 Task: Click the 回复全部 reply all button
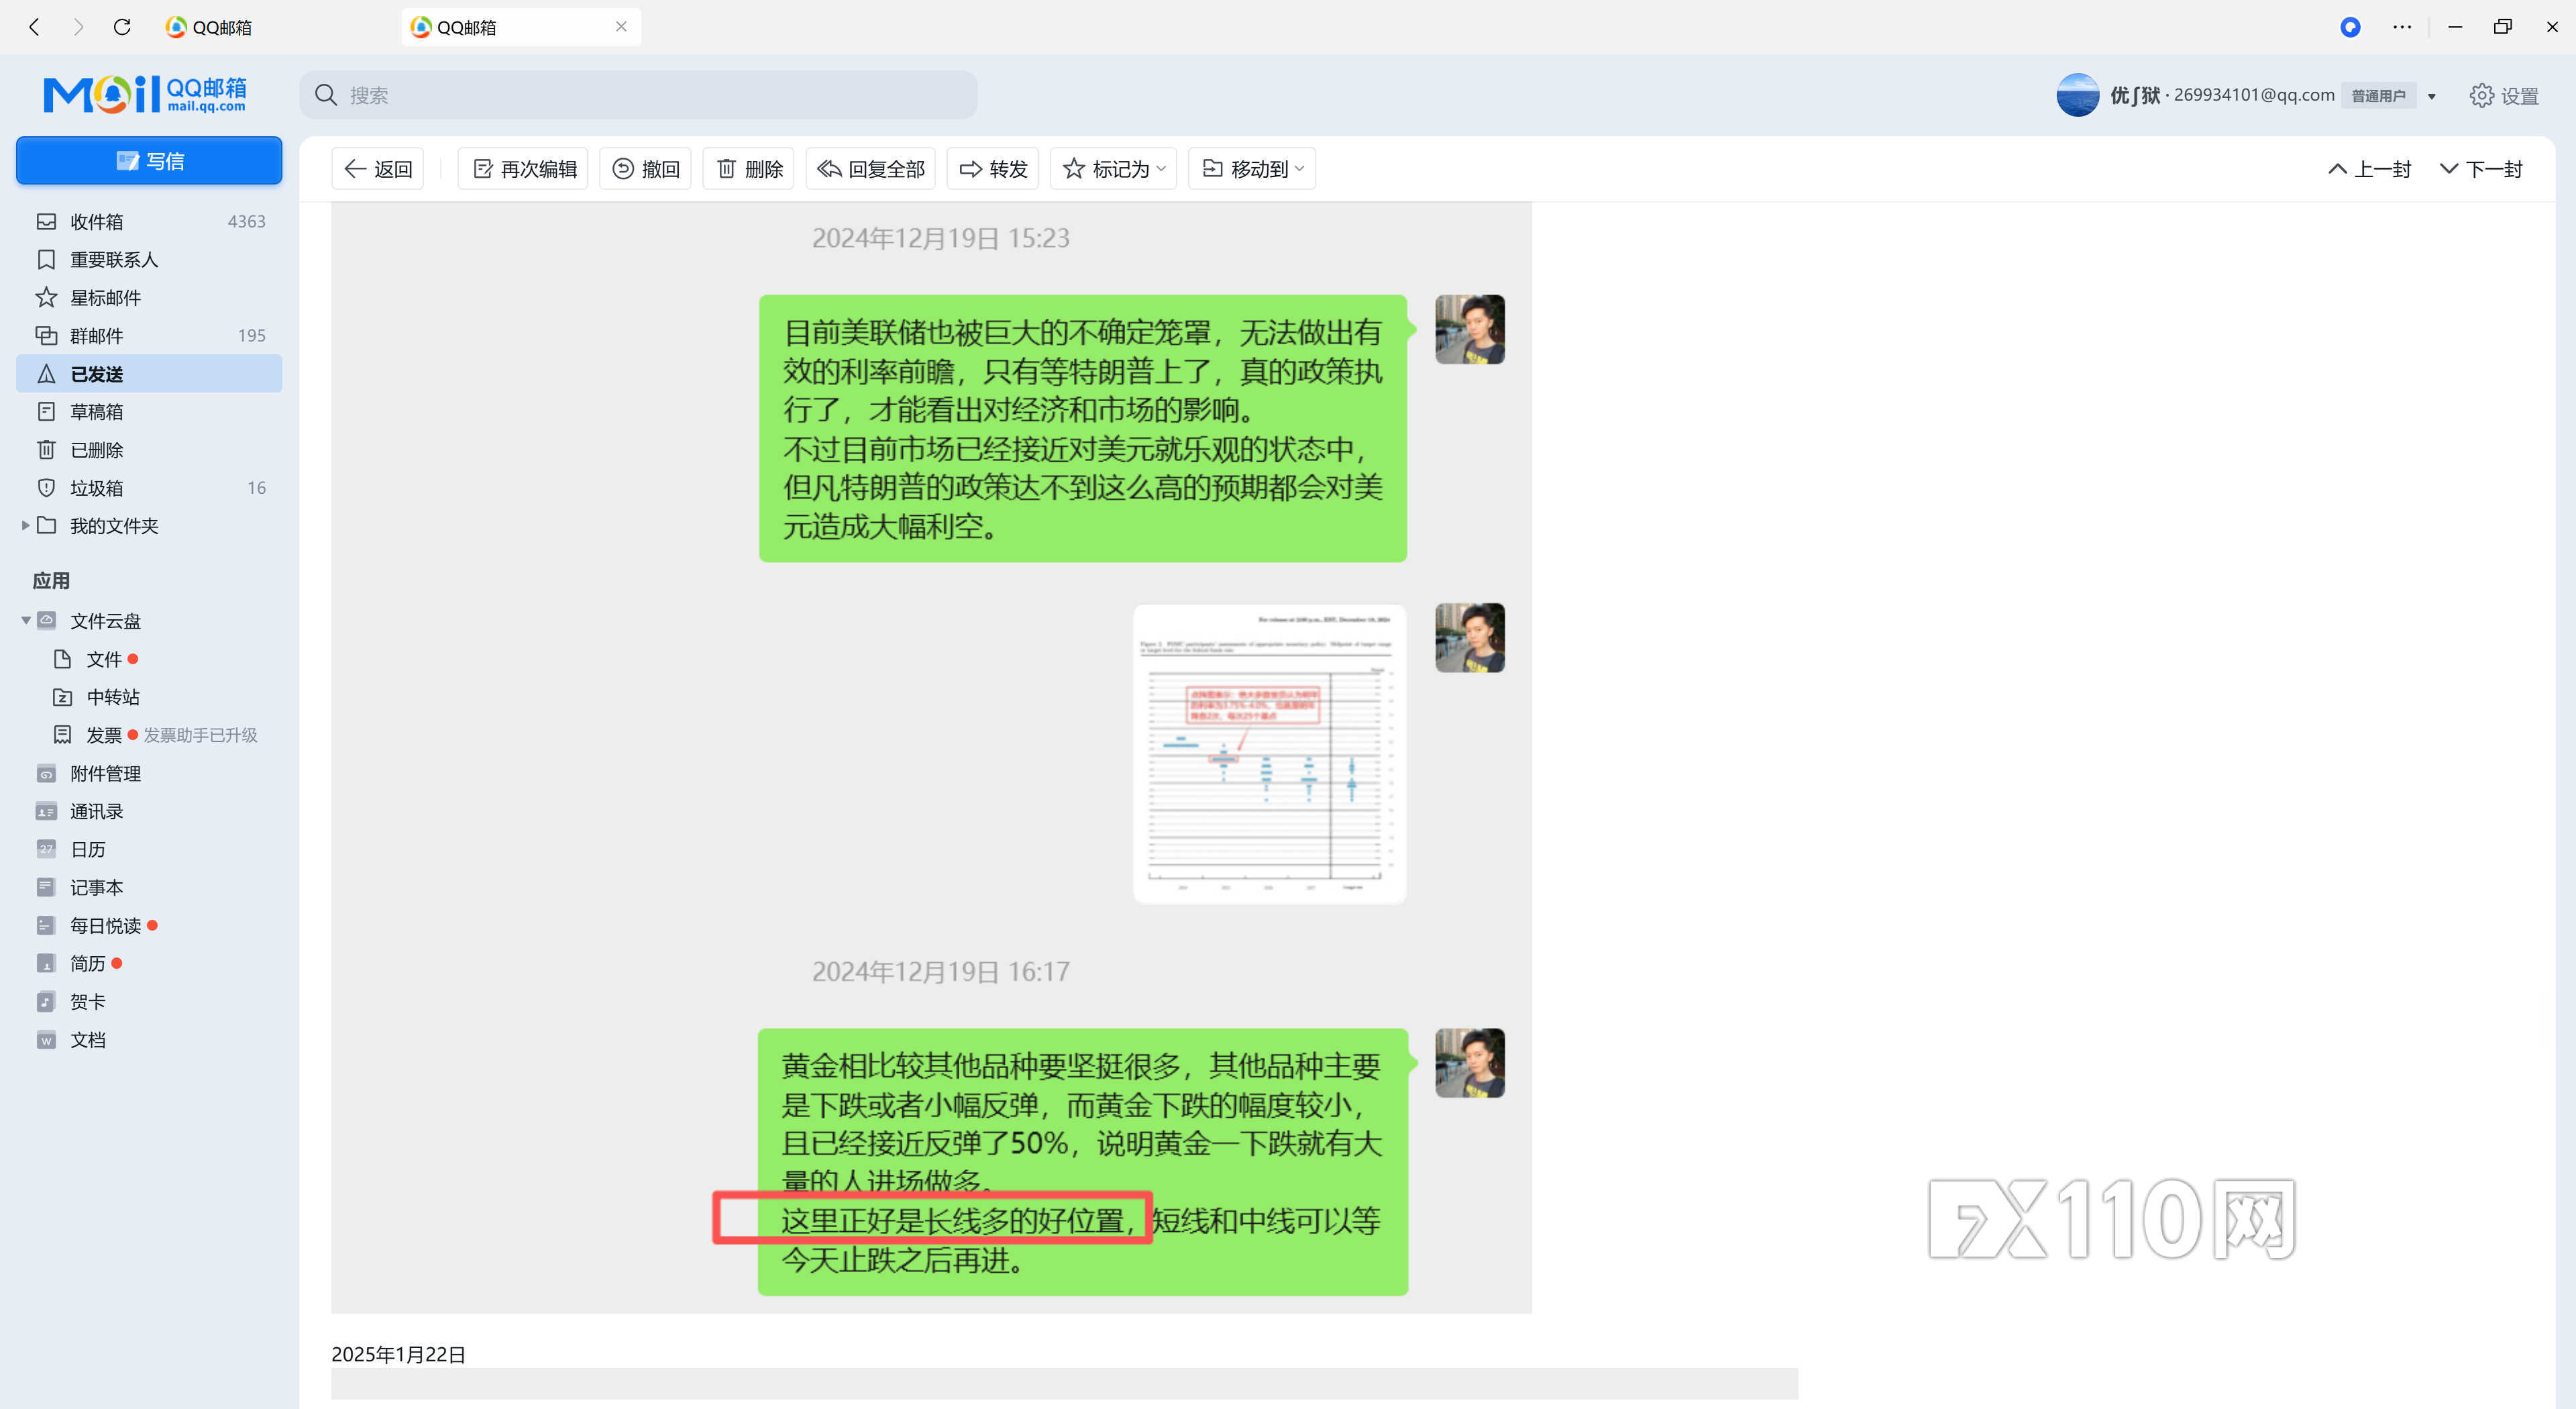click(871, 169)
